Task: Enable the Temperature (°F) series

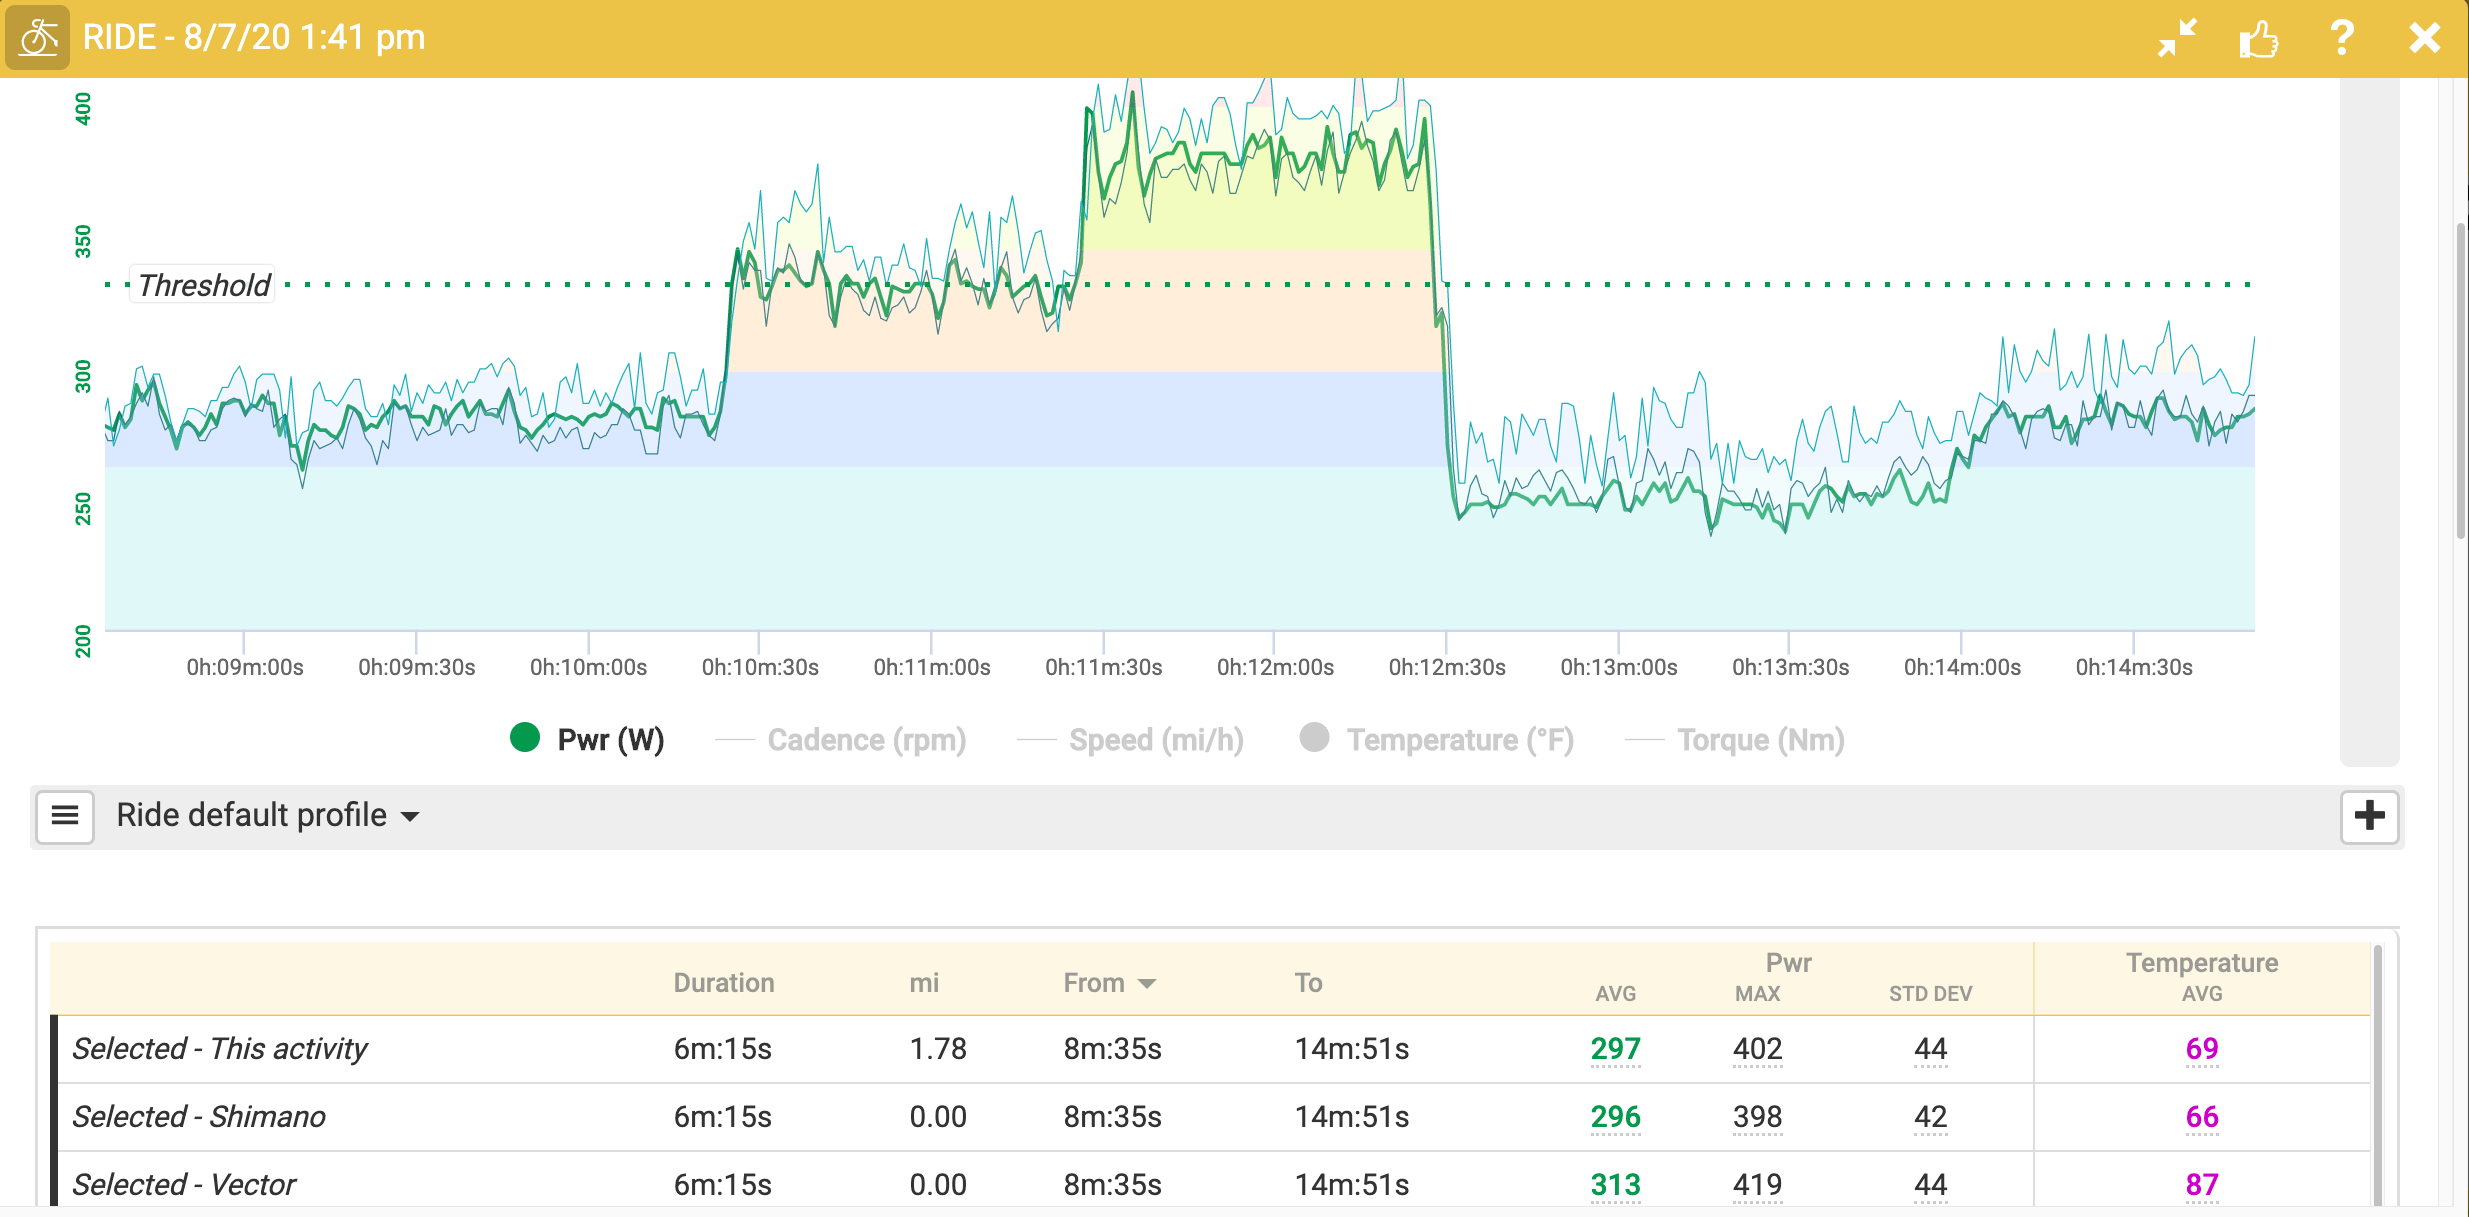Action: [x=1459, y=740]
